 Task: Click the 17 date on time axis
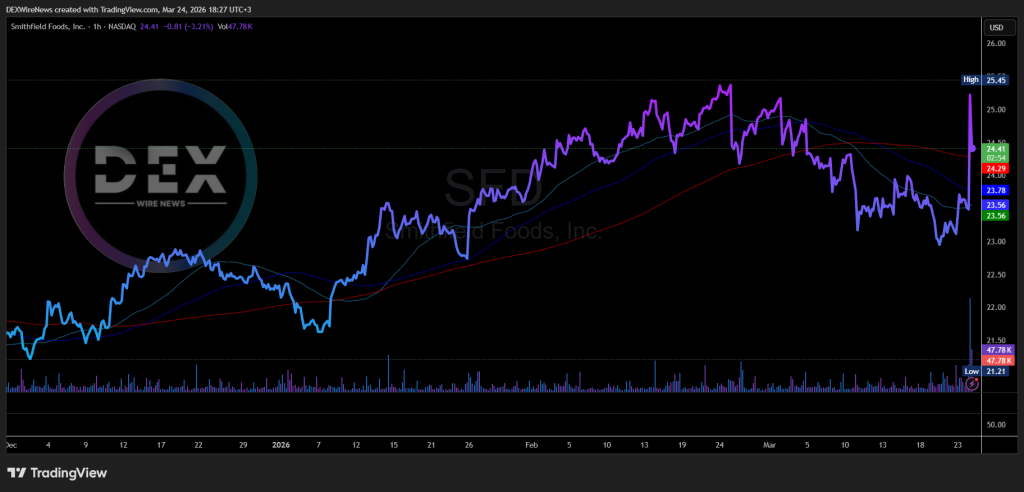tap(161, 445)
